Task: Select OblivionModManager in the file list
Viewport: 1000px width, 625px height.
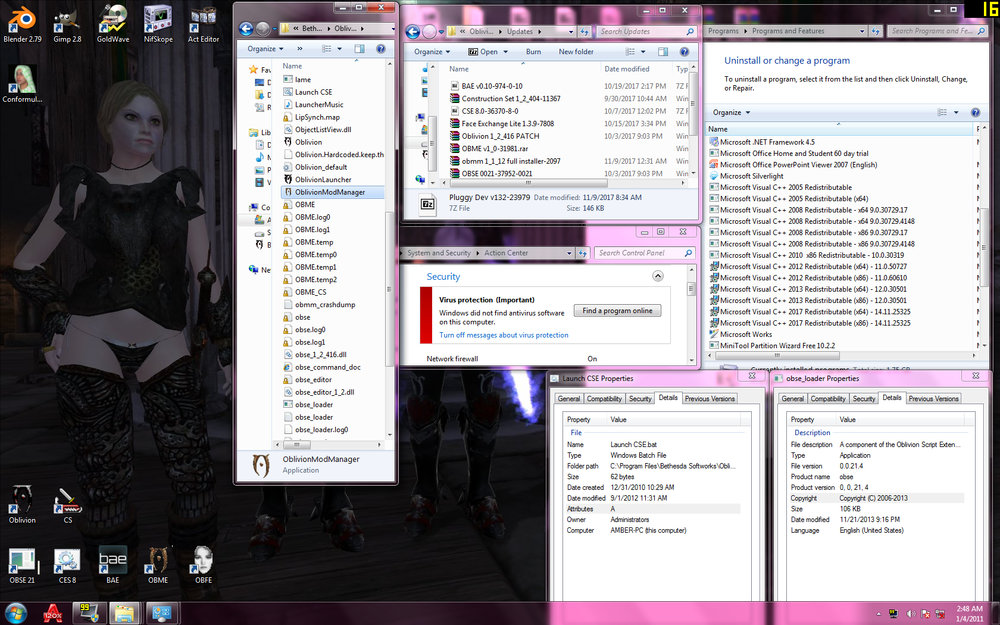Action: [x=332, y=192]
